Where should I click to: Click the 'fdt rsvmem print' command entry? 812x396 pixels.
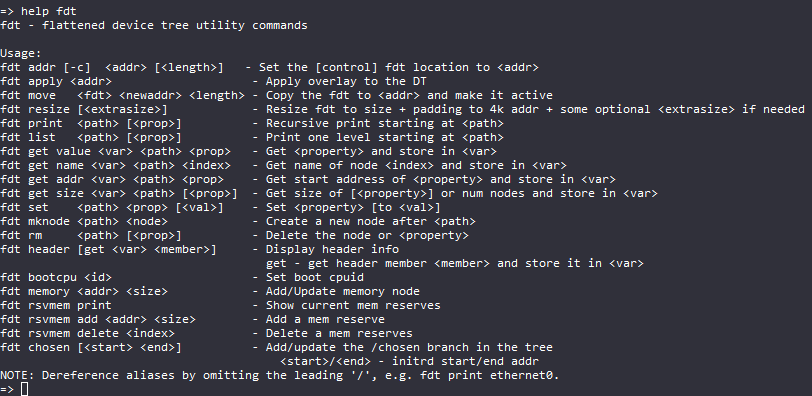[x=221, y=305]
